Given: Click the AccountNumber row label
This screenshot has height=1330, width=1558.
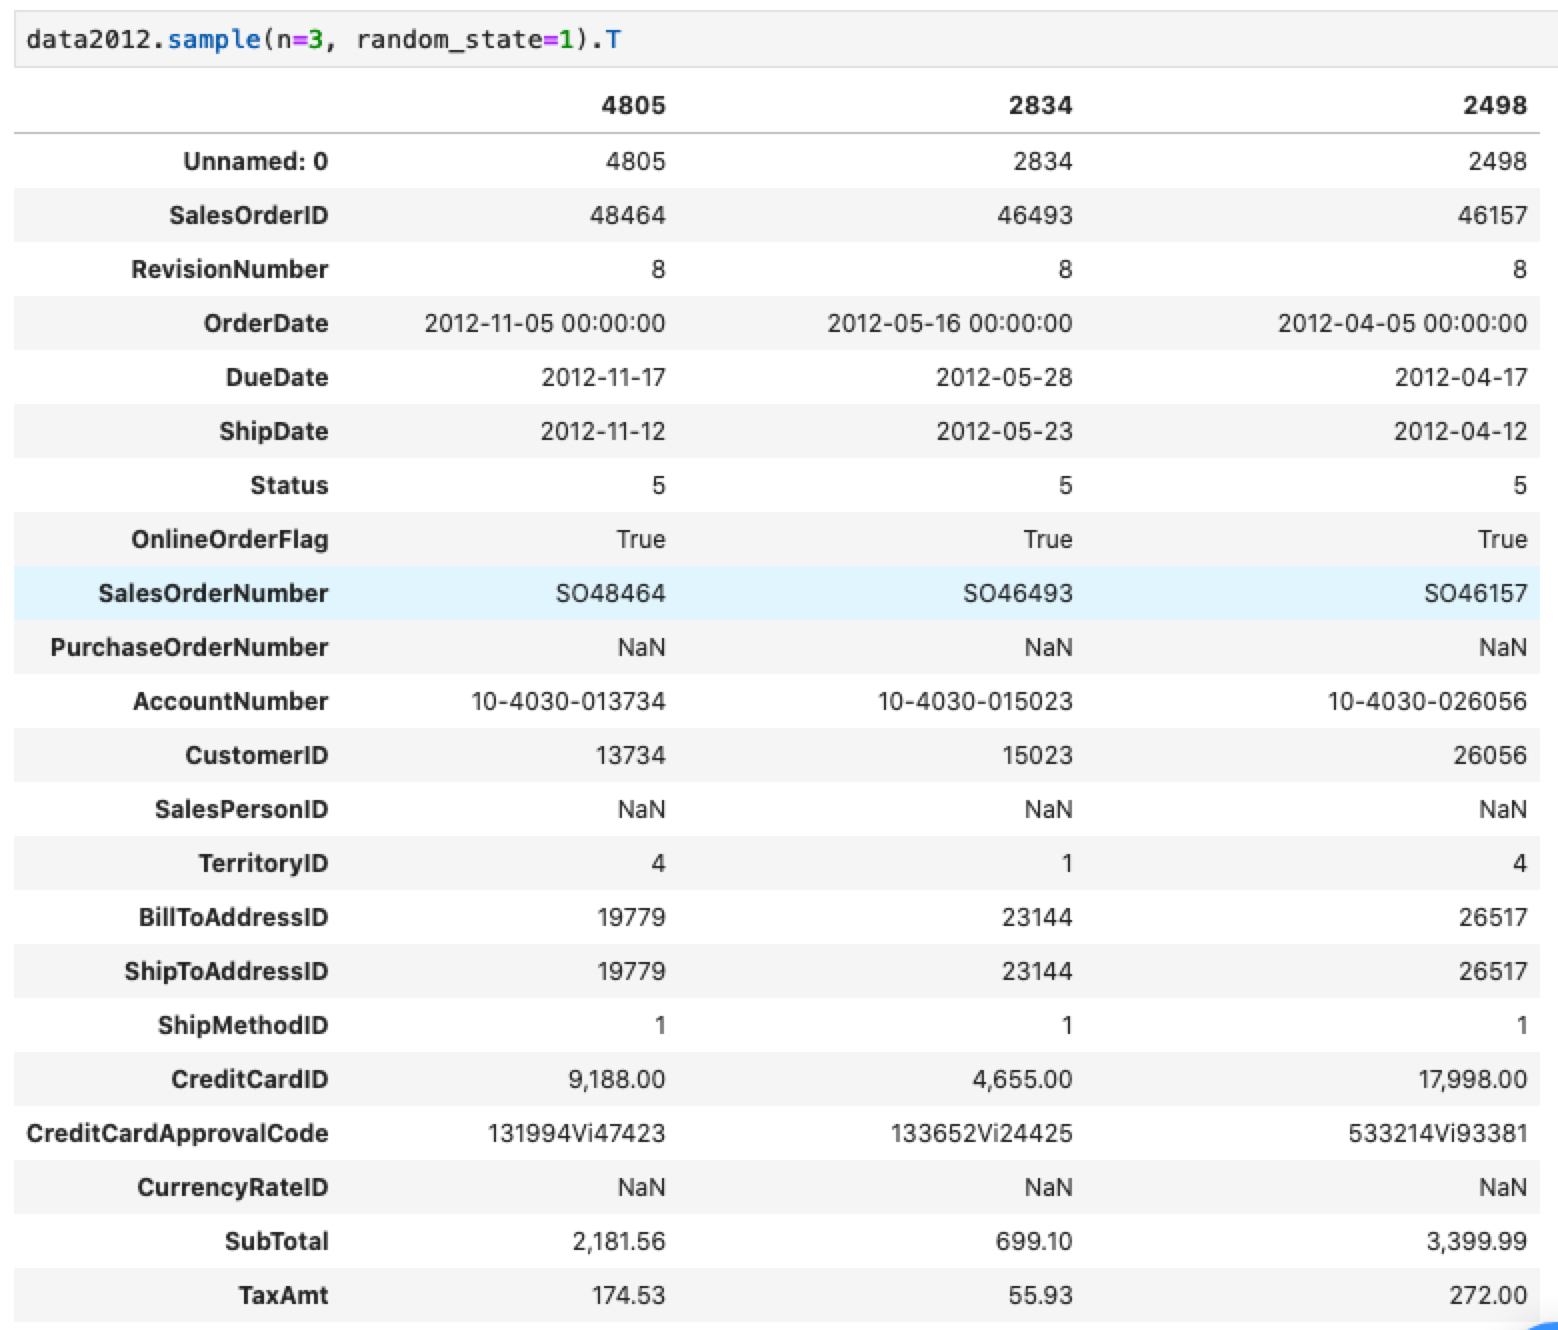Looking at the screenshot, I should point(231,702).
